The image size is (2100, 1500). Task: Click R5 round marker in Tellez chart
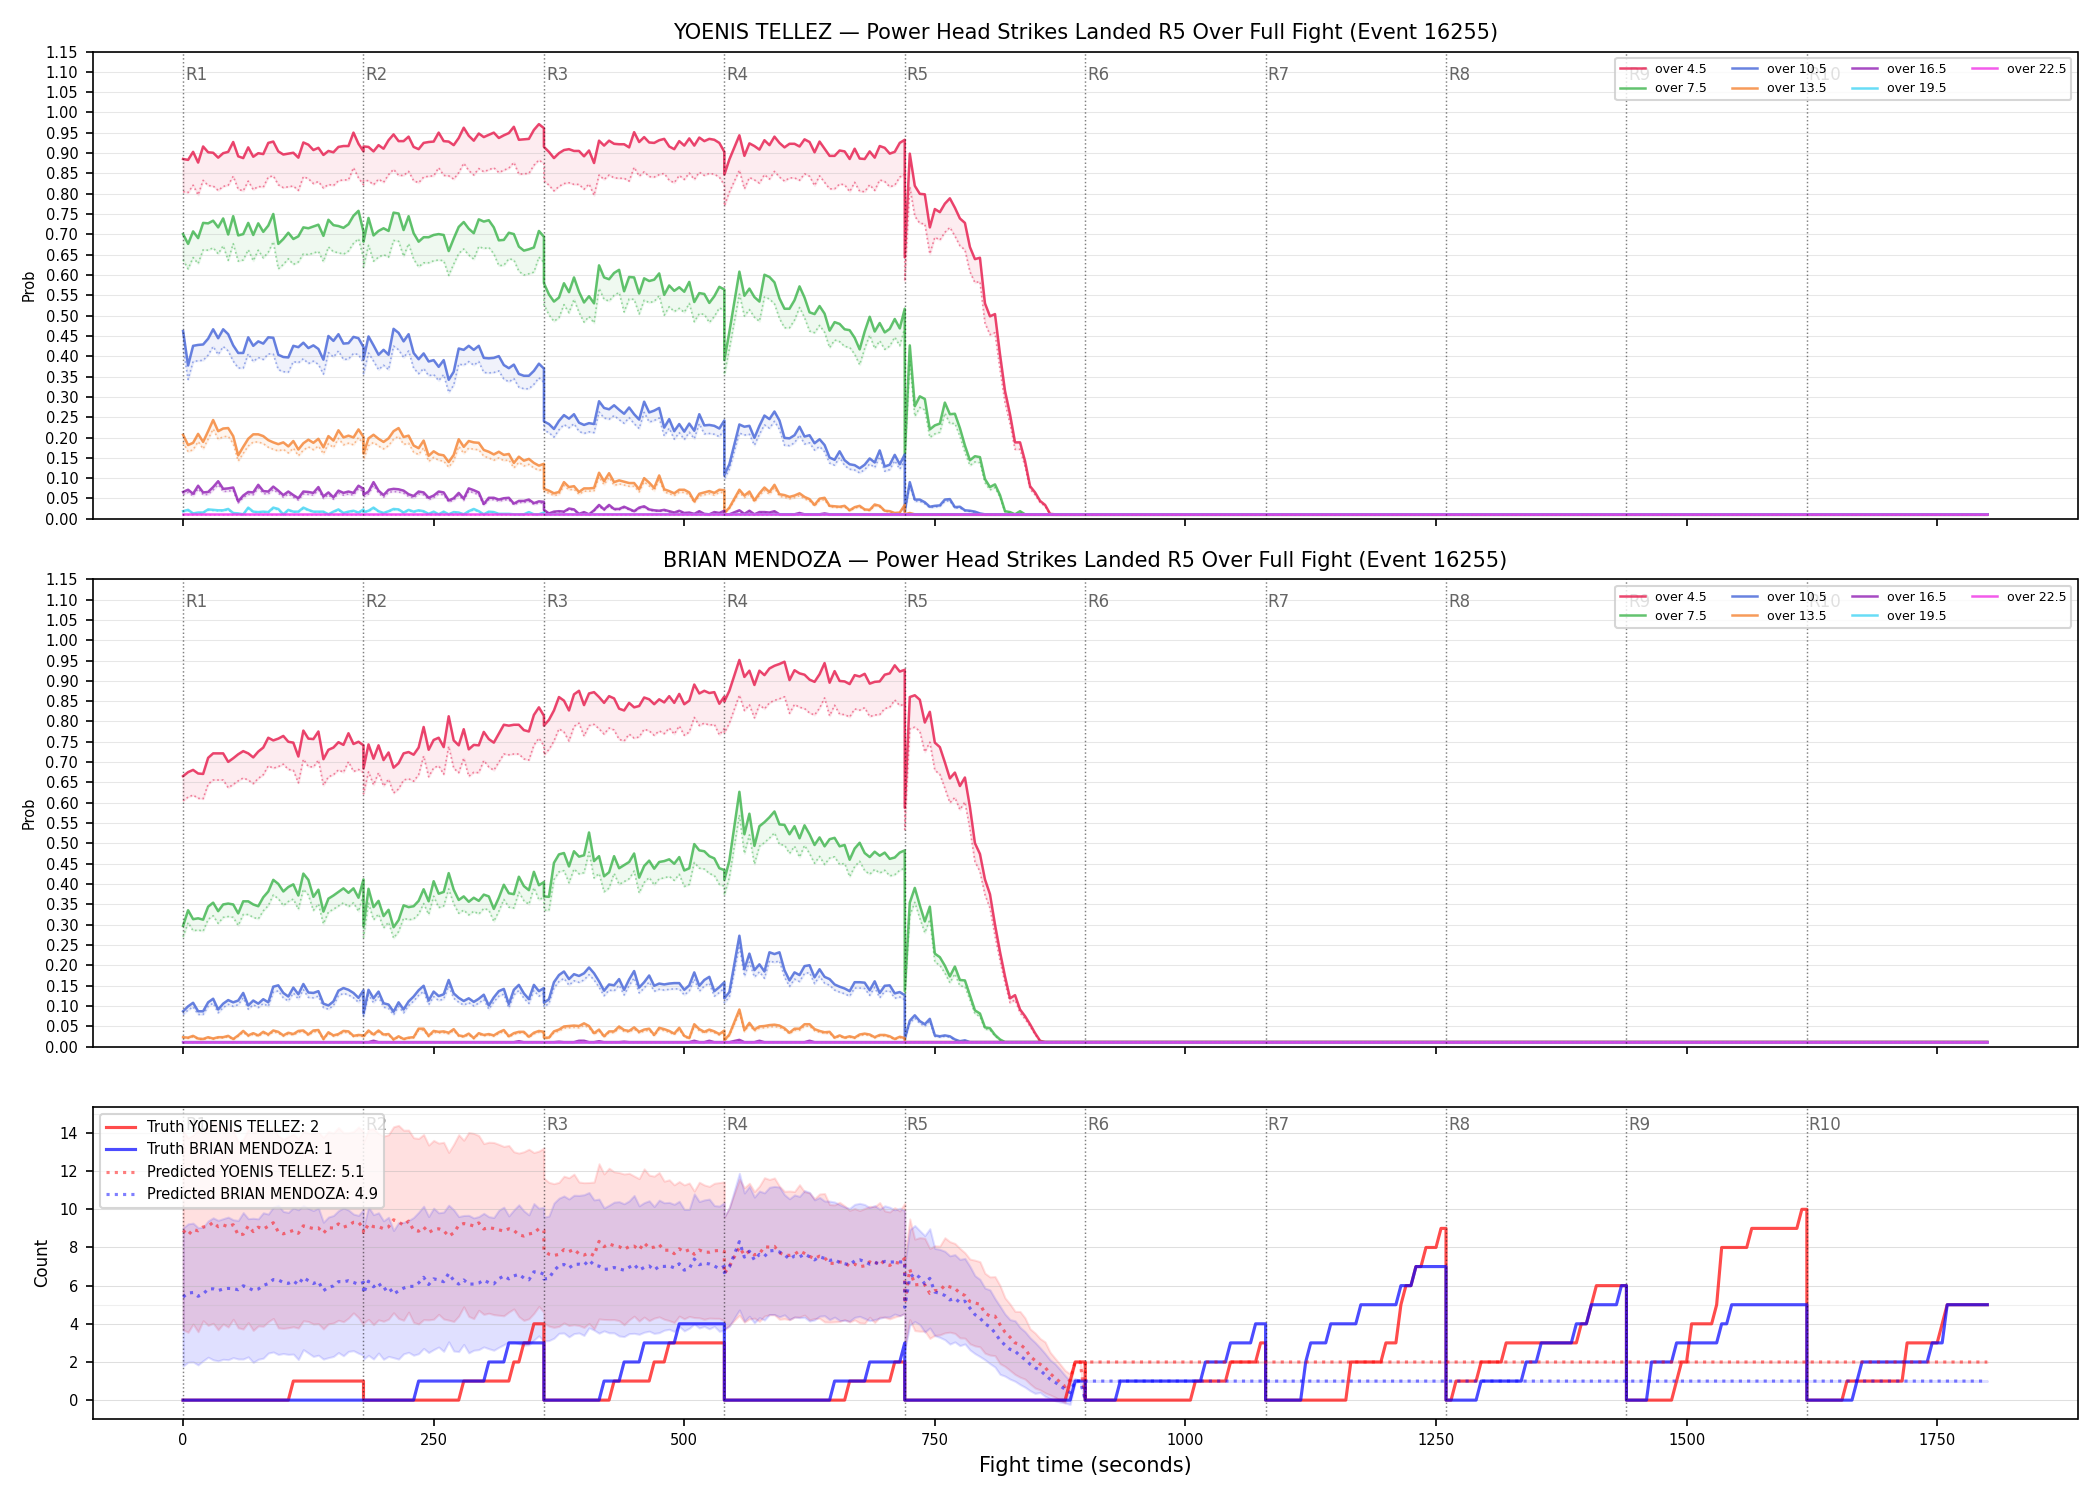917,74
